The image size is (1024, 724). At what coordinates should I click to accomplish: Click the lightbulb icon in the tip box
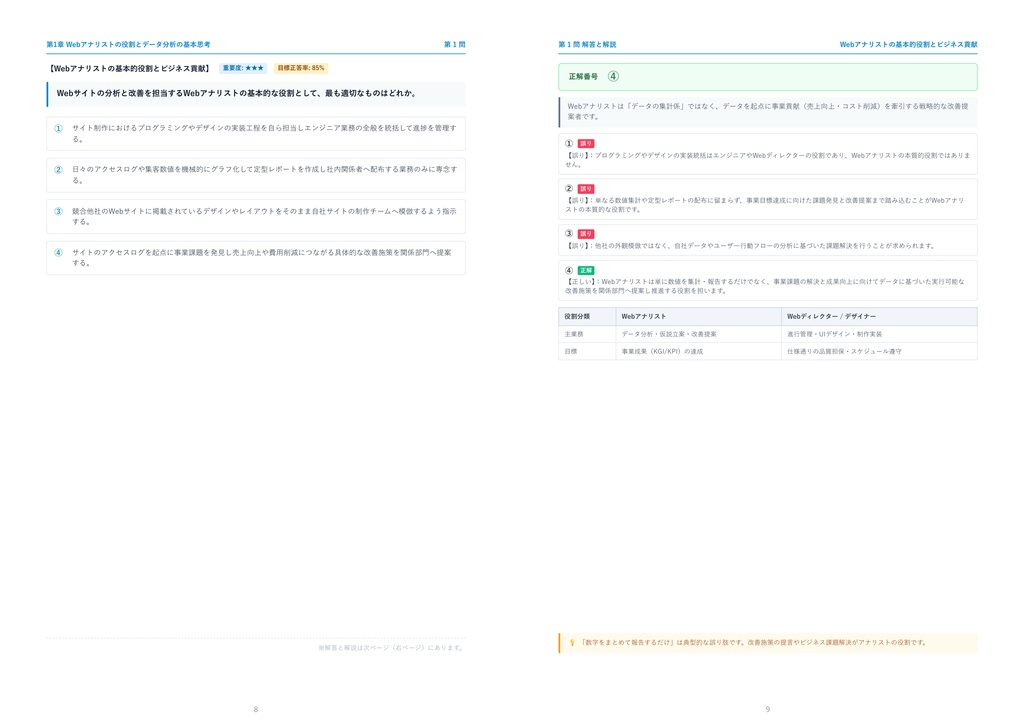[572, 642]
